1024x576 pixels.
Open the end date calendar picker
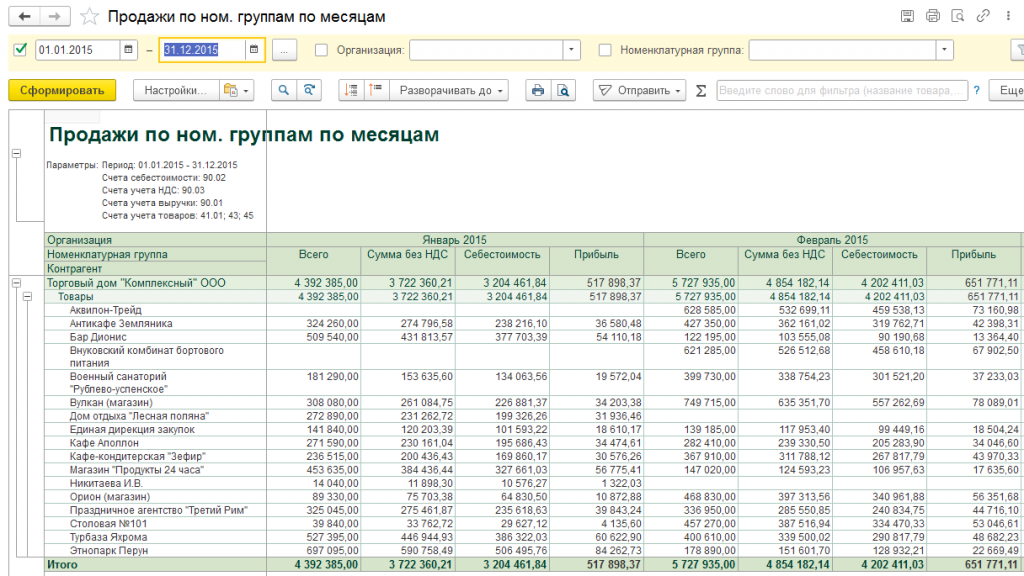point(253,50)
